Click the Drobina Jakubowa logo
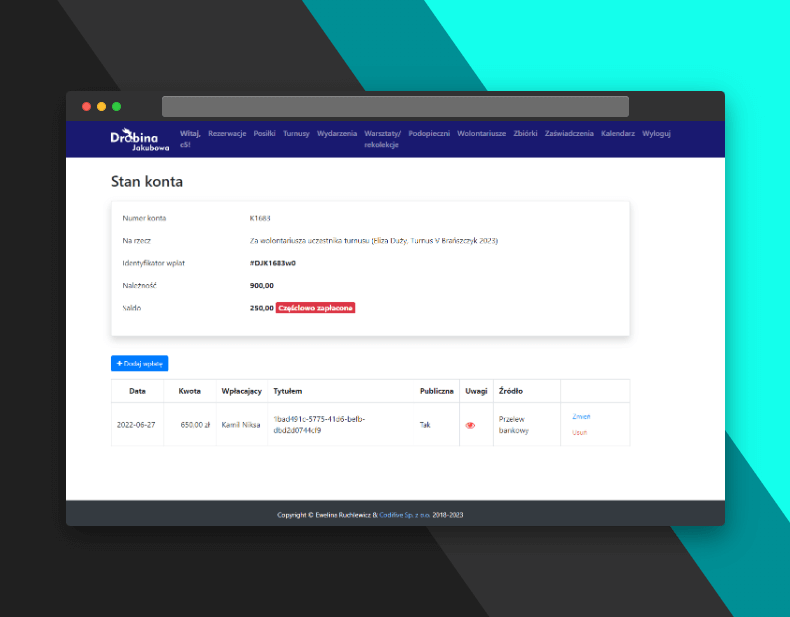Viewport: 790px width, 617px height. (134, 138)
